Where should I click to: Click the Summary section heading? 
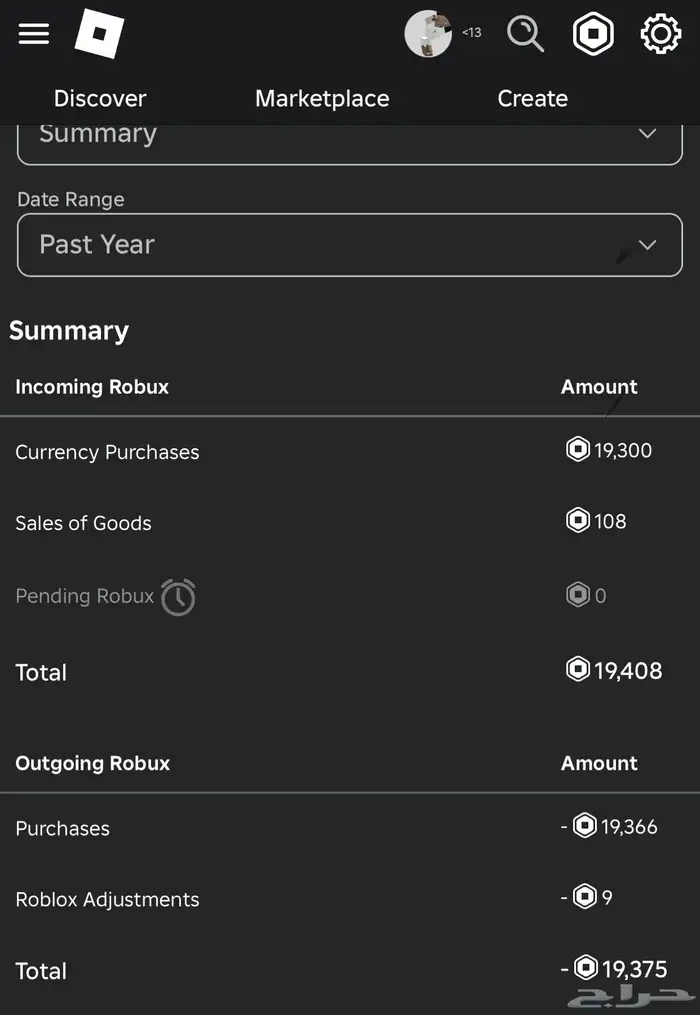[x=69, y=331]
